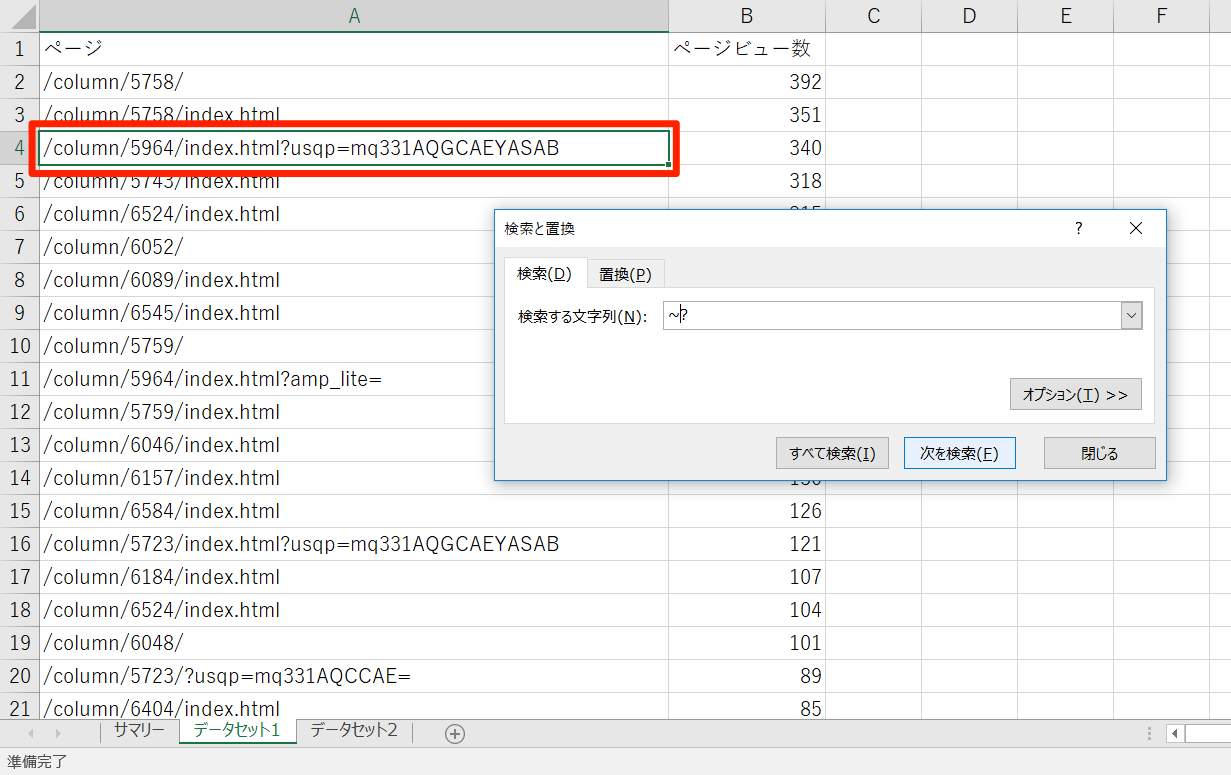The width and height of the screenshot is (1231, 775).
Task: Select row 16 header
Action: [x=19, y=544]
